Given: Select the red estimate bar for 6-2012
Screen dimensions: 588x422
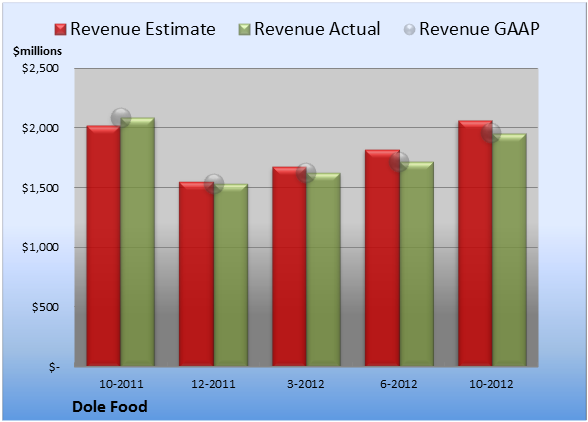Looking at the screenshot, I should 382,258.
